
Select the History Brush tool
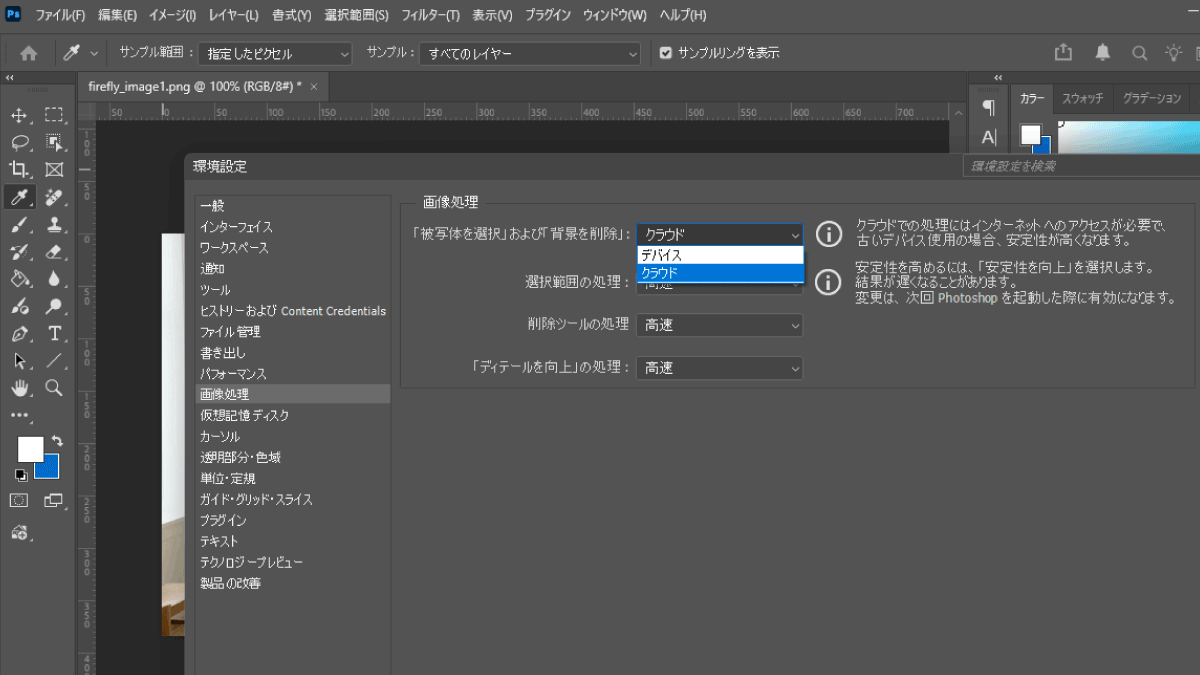[18, 251]
